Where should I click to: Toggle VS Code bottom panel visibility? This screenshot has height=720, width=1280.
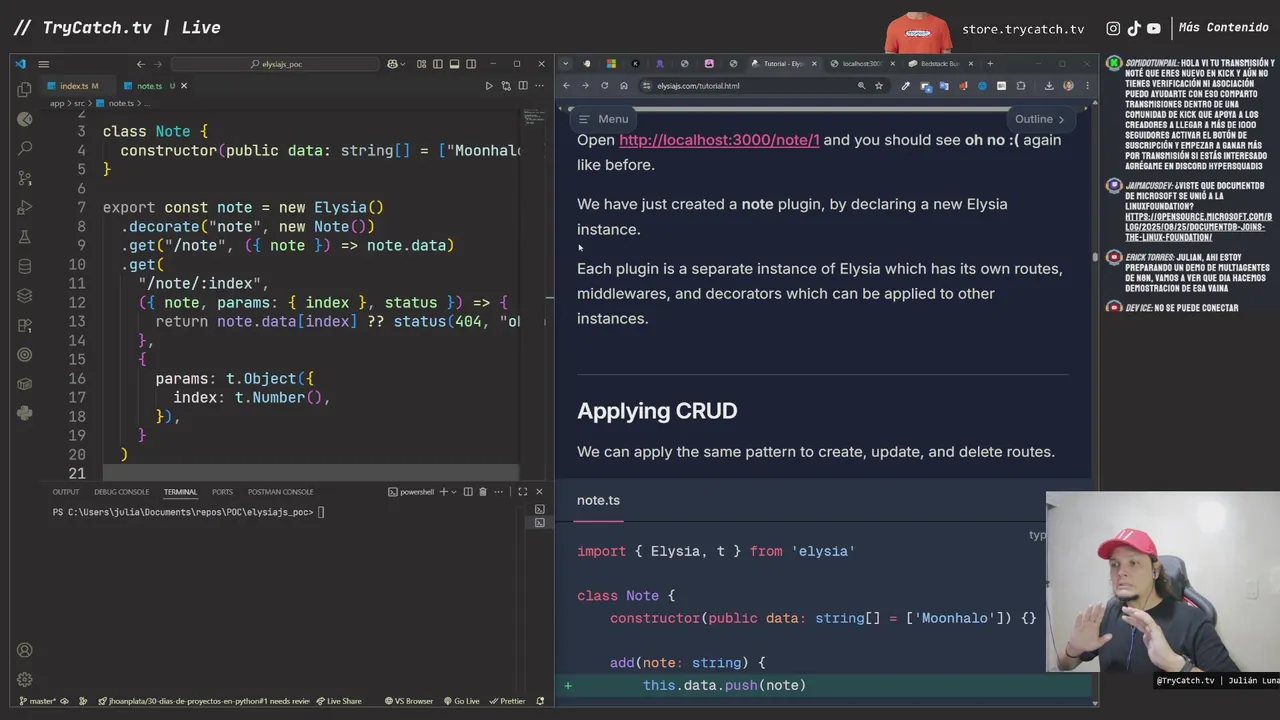[x=454, y=64]
